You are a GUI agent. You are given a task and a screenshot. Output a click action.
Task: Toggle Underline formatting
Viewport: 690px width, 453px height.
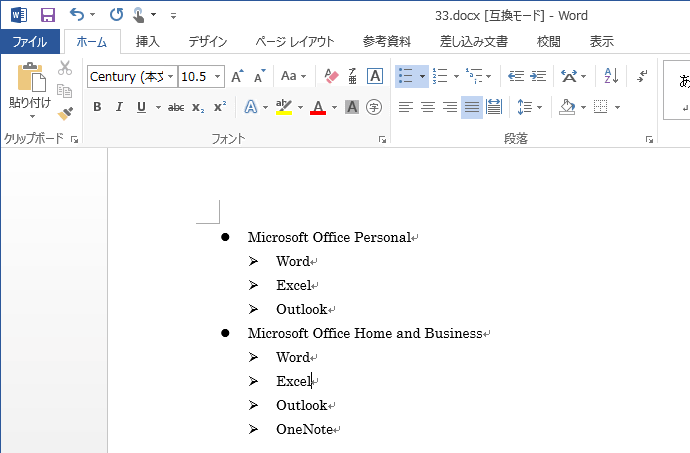[x=141, y=107]
